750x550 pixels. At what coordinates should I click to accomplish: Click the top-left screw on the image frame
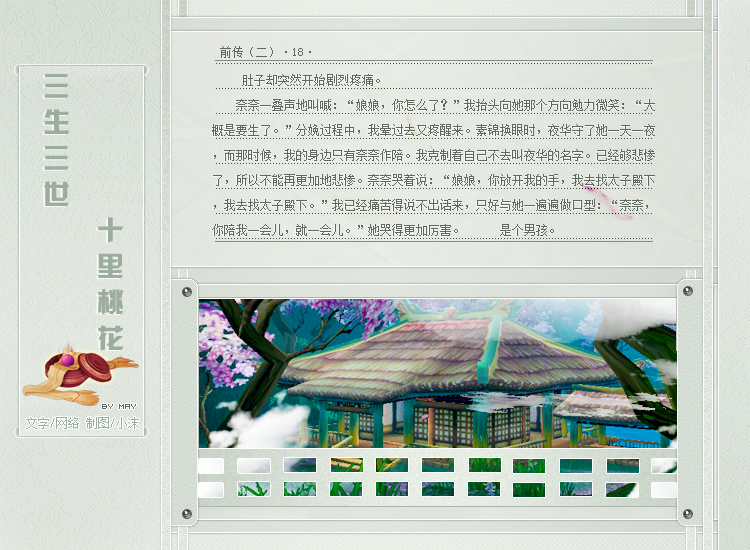(186, 292)
